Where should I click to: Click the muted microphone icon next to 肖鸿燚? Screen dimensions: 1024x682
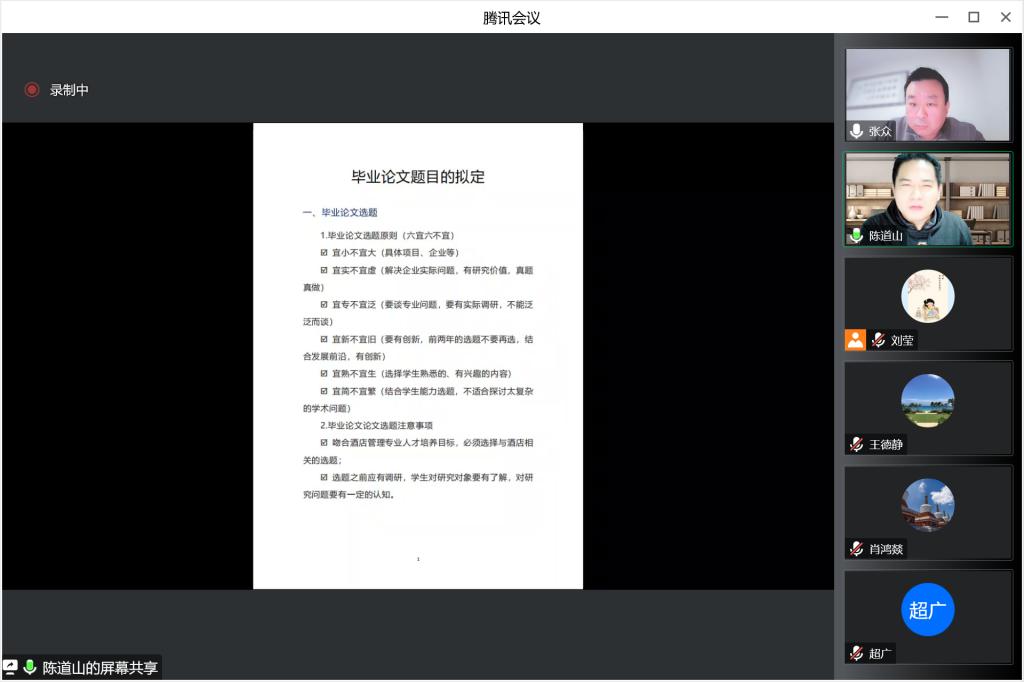[856, 549]
